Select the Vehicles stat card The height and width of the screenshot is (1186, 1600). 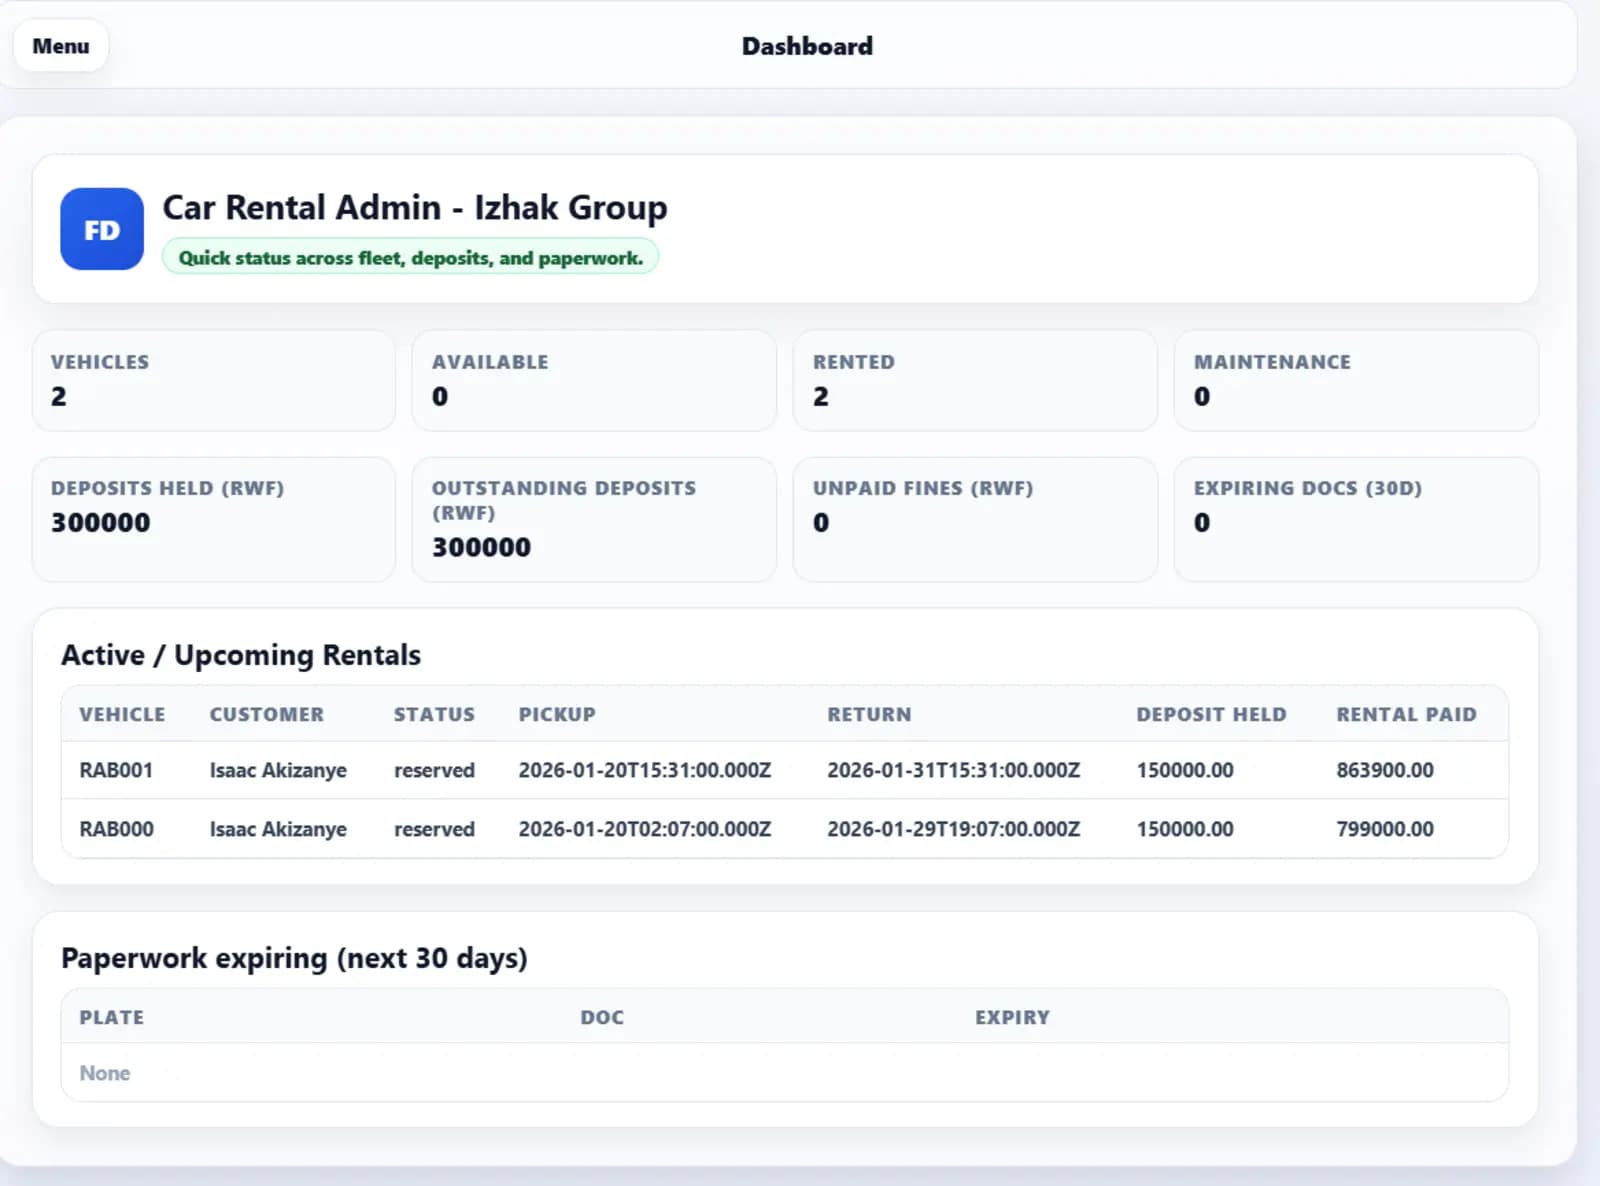(x=213, y=381)
